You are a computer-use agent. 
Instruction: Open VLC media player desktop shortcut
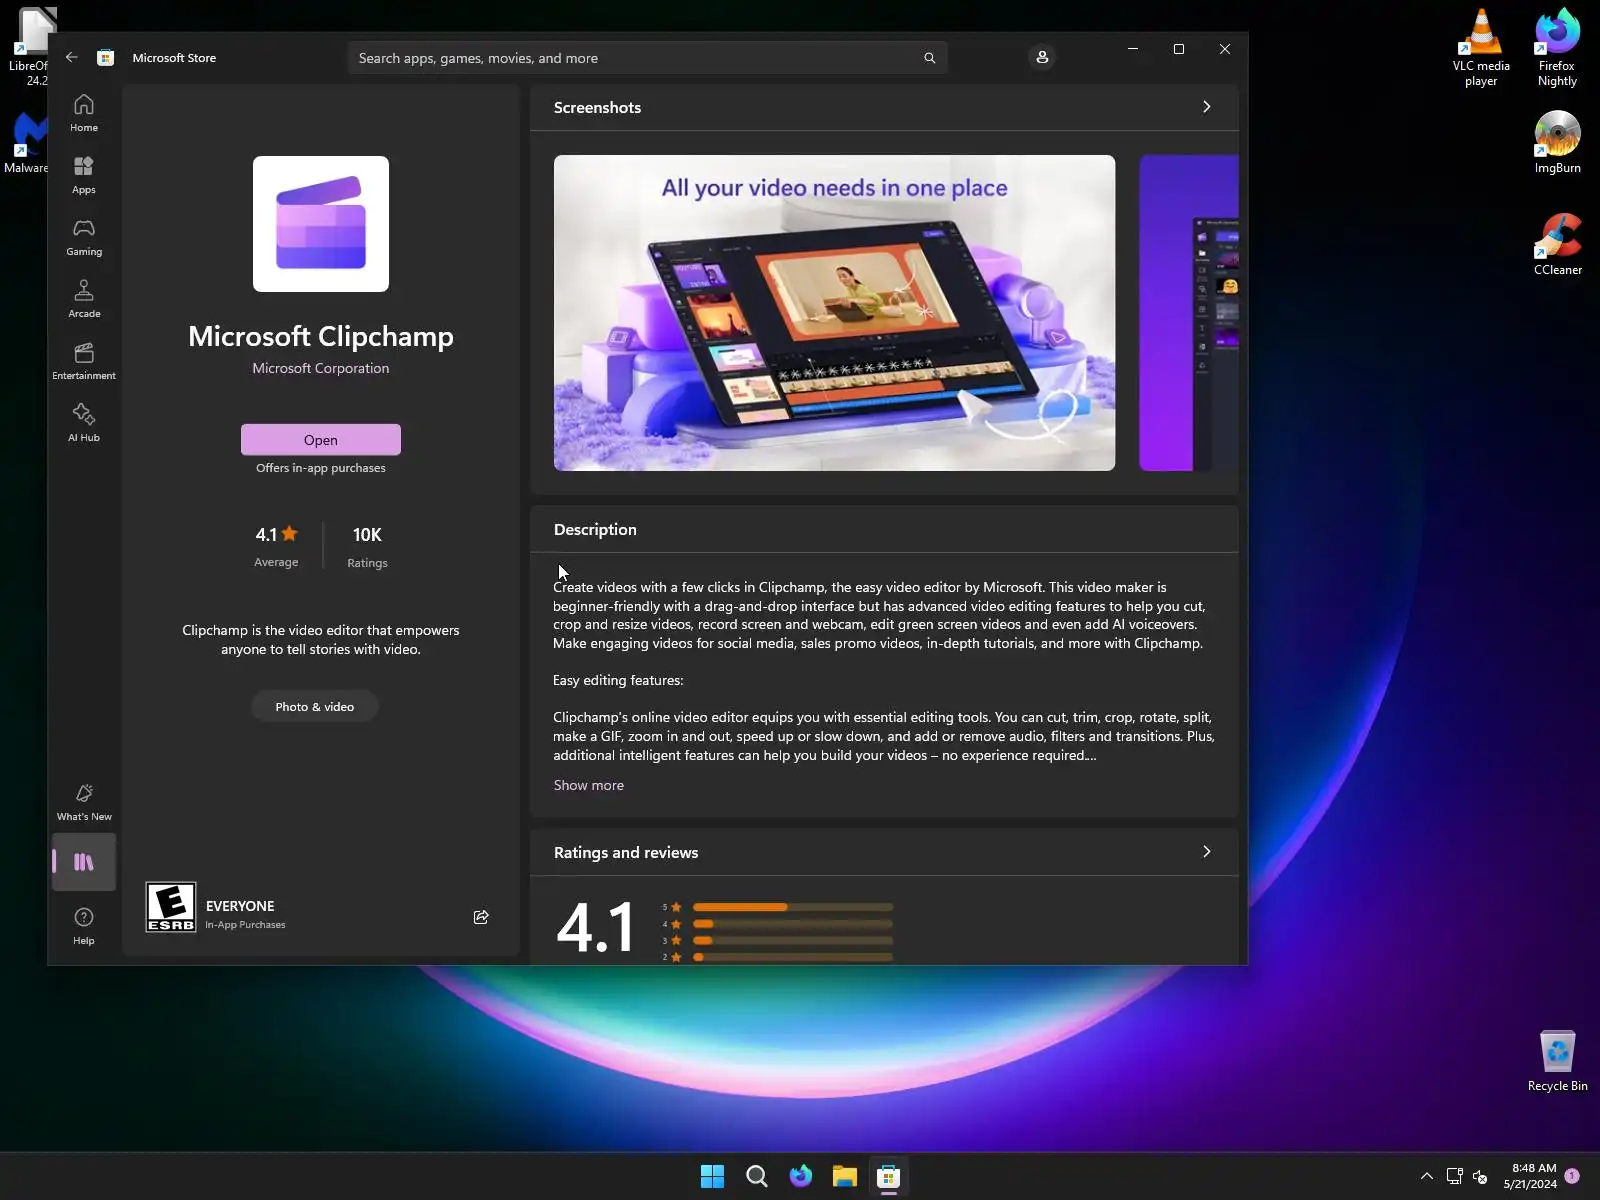coord(1481,48)
